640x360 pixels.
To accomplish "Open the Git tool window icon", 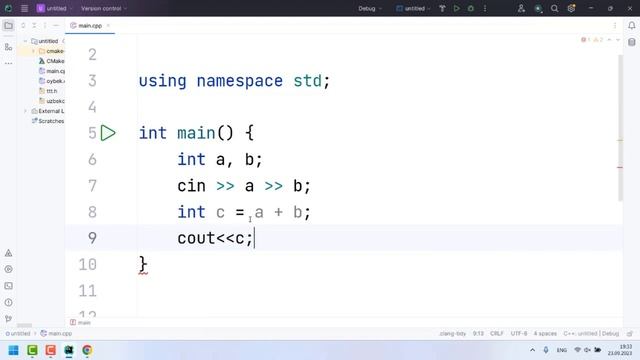I will point(8,319).
